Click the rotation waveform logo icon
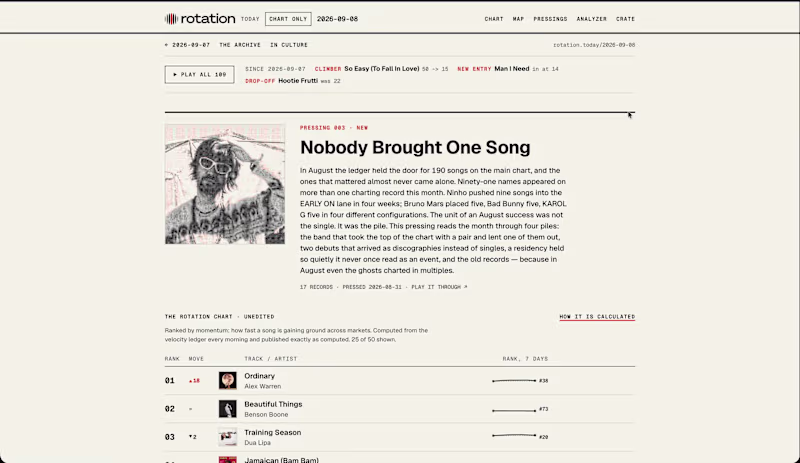 [x=171, y=19]
